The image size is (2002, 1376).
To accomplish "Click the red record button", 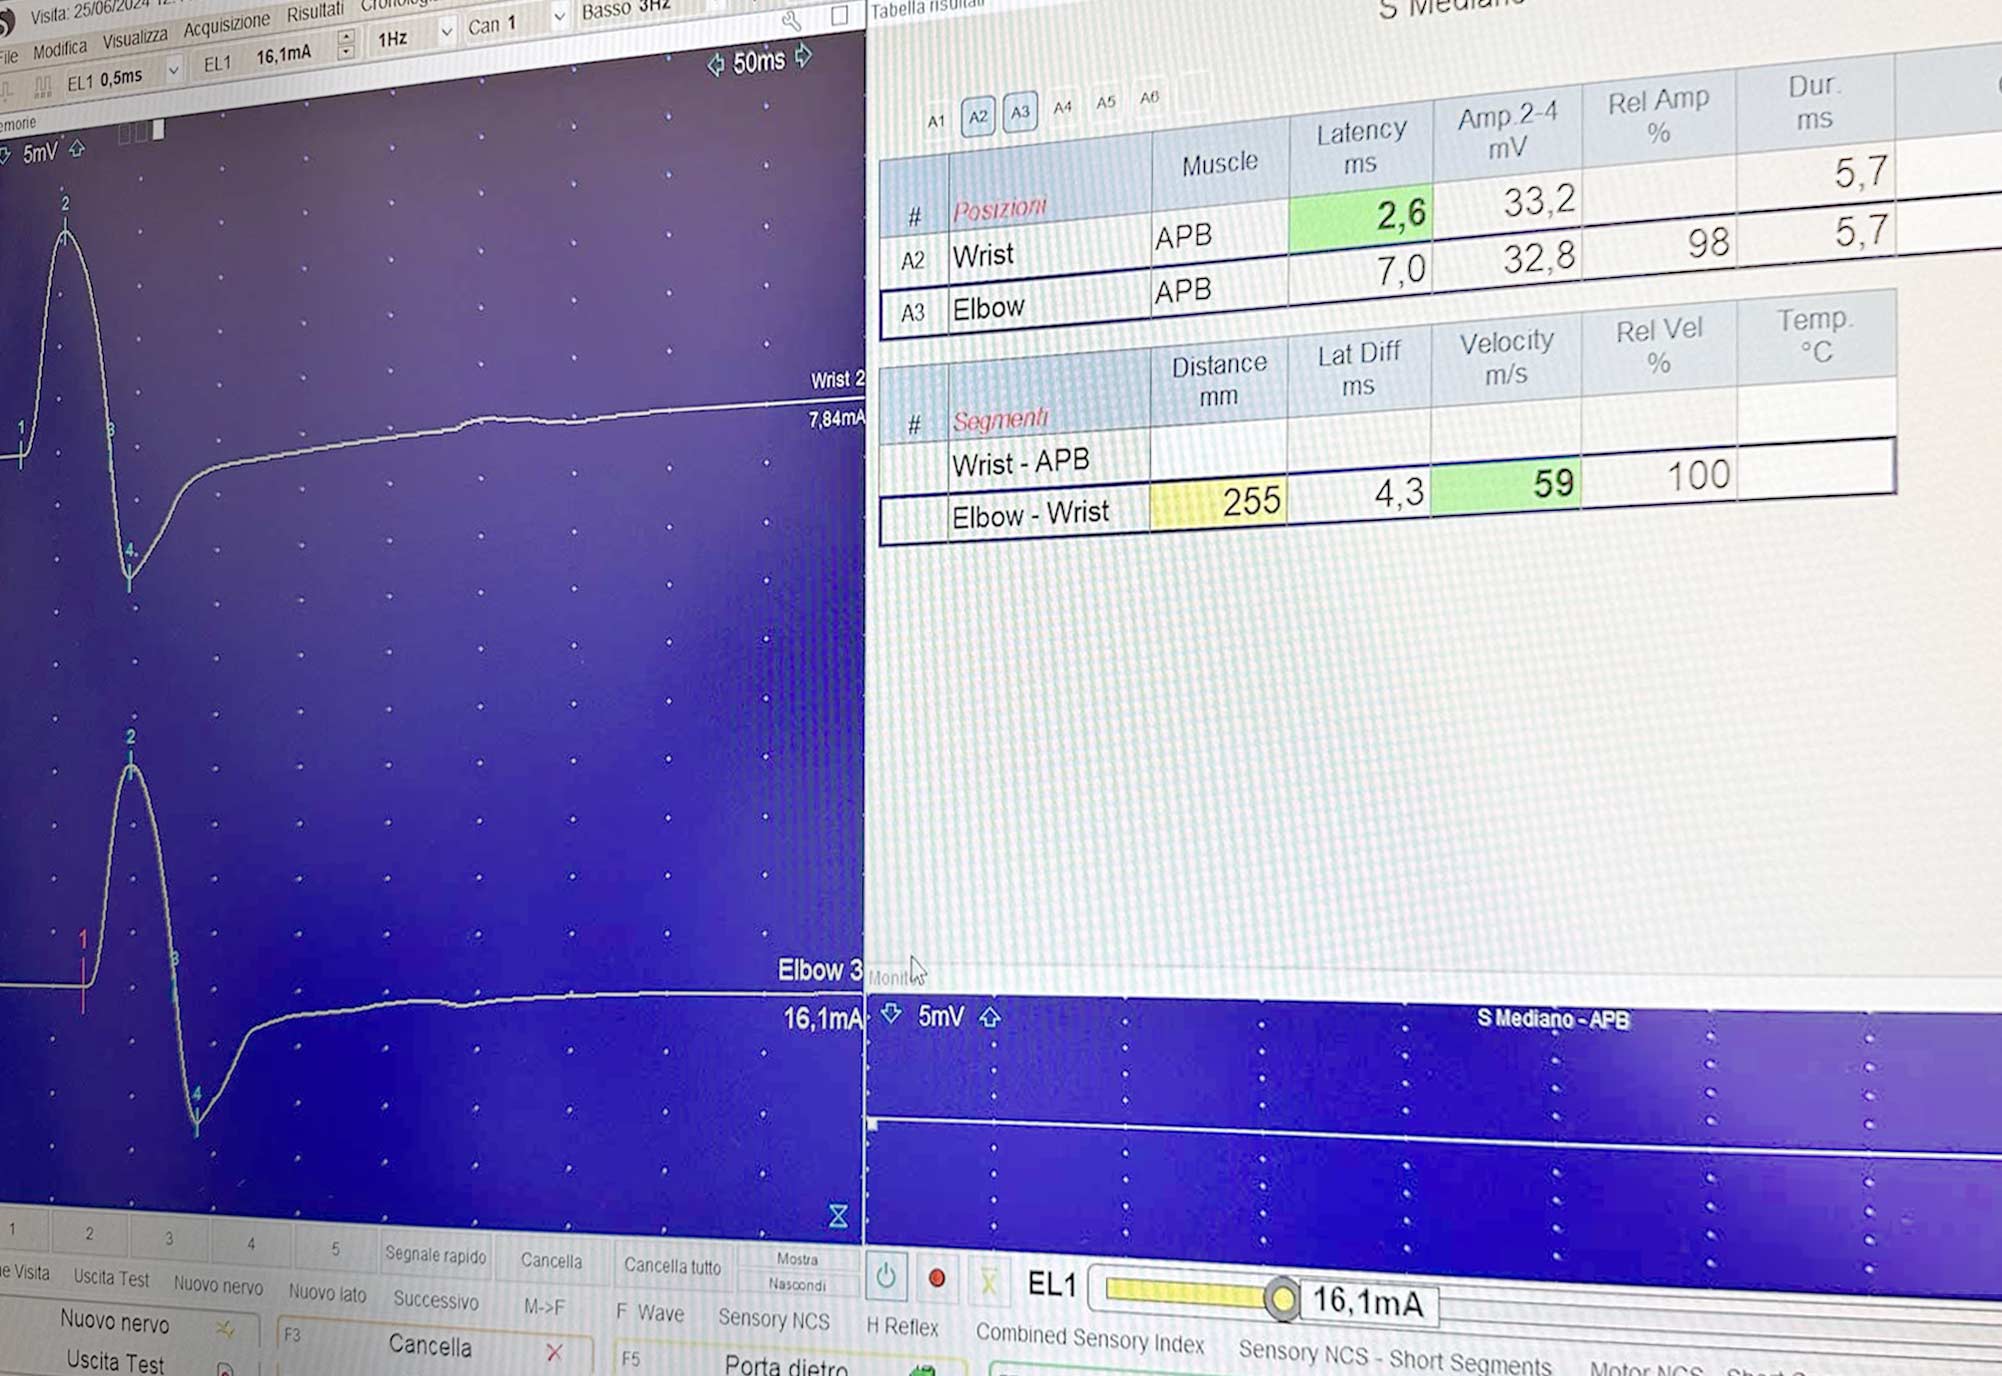I will (x=937, y=1278).
